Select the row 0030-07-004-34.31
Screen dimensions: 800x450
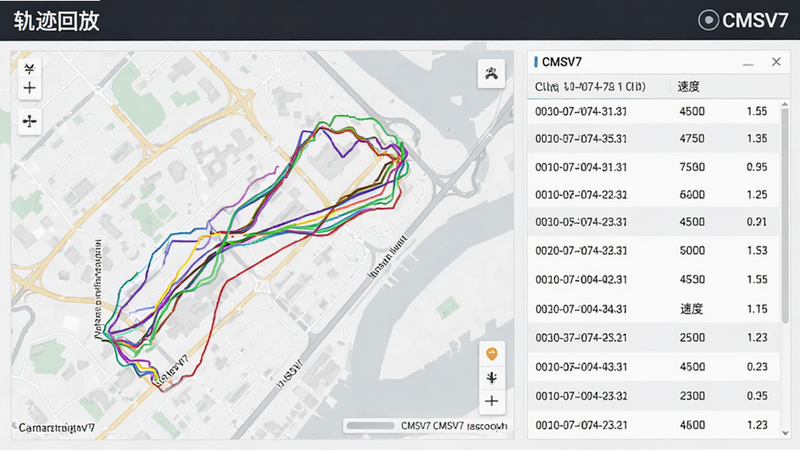pos(654,309)
